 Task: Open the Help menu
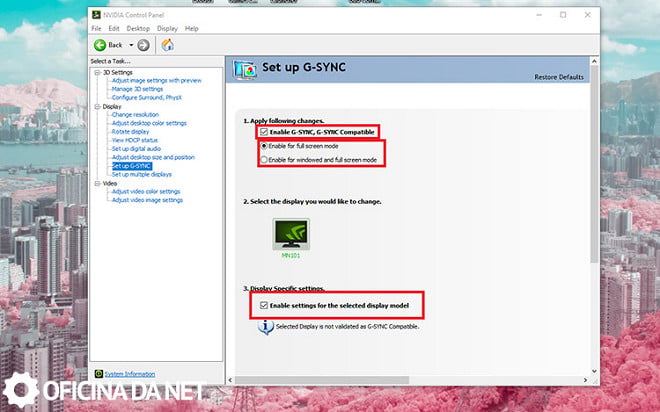coord(192,29)
